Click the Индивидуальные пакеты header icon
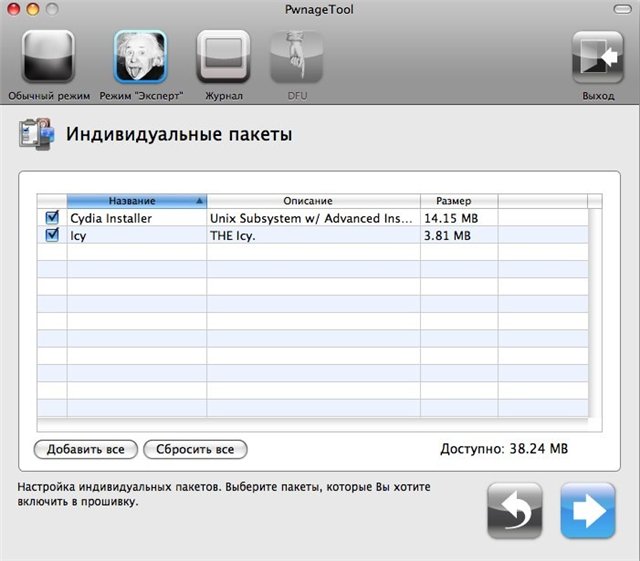This screenshot has height=561, width=640. tap(37, 134)
